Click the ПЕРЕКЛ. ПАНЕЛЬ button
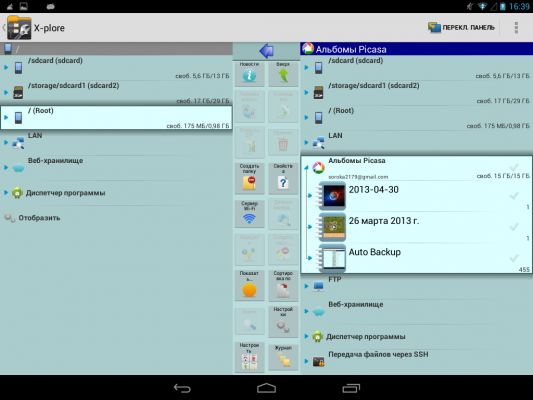 tap(462, 28)
